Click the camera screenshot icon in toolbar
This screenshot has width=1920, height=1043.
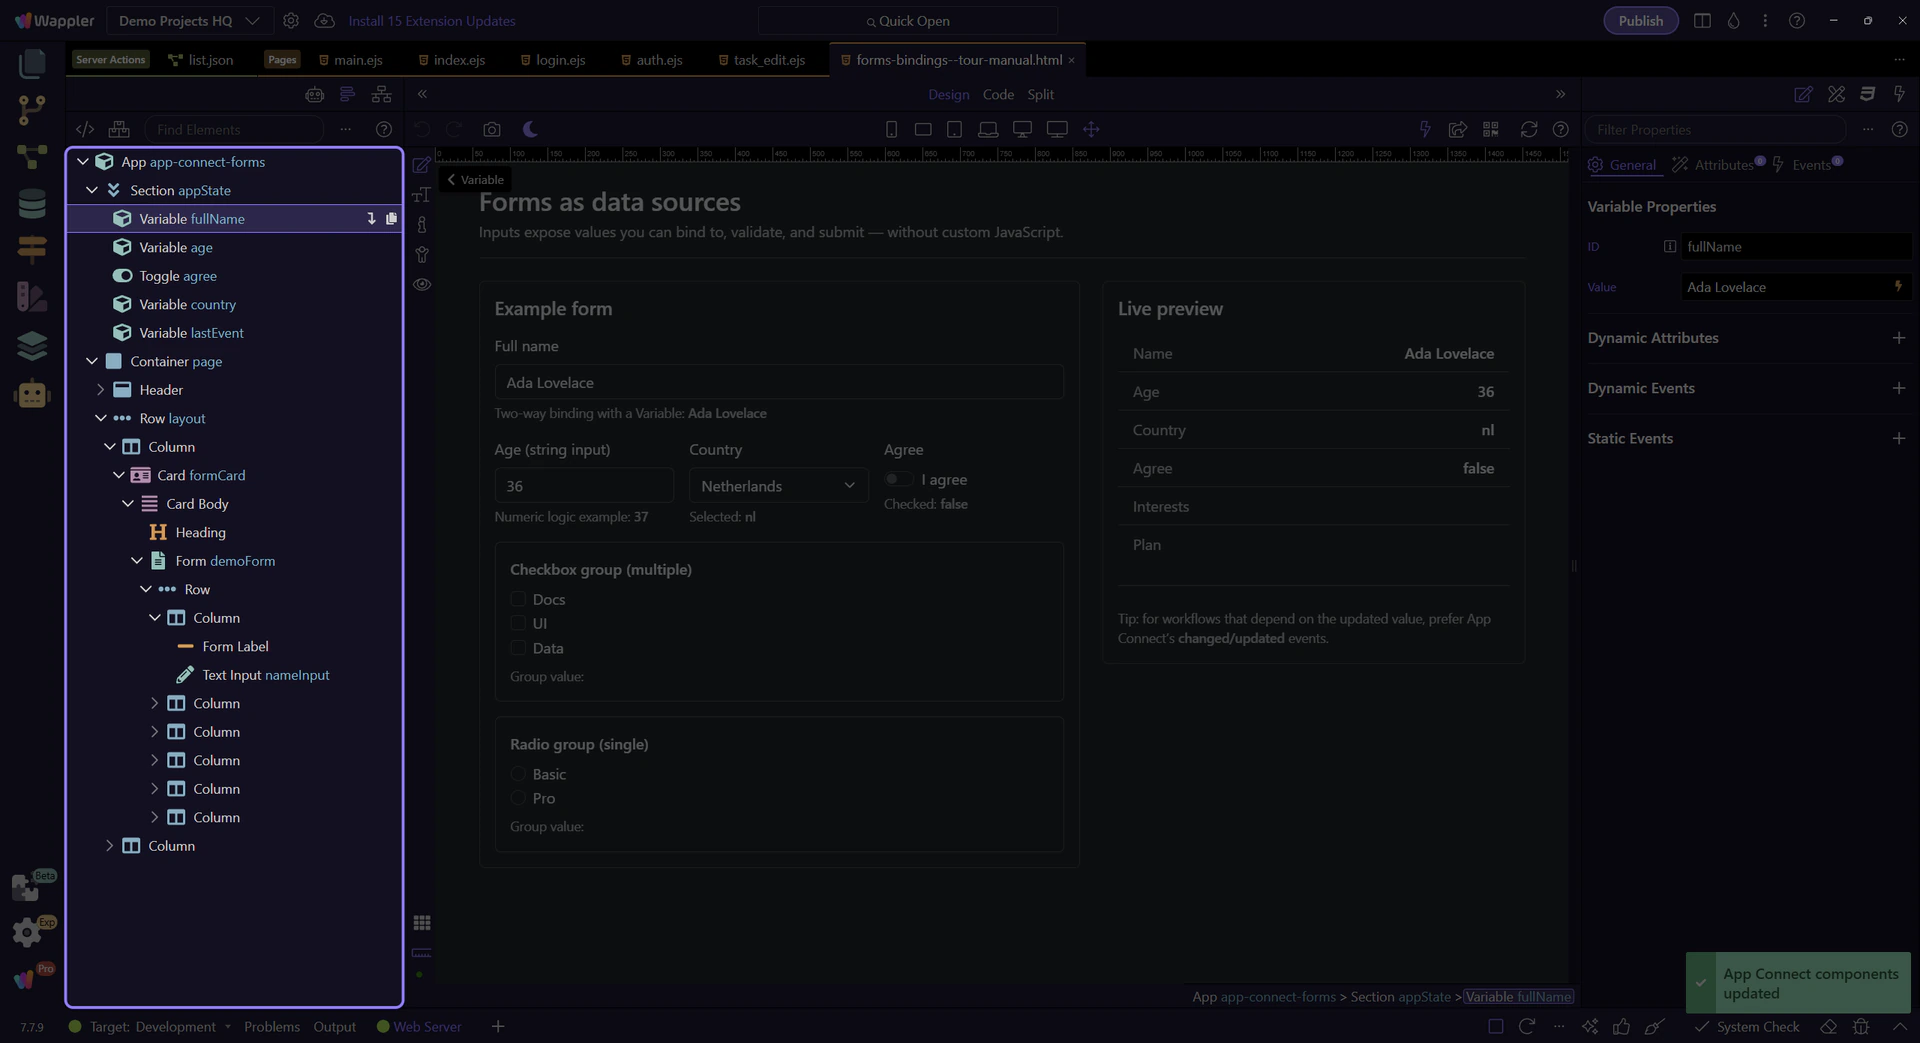[x=491, y=129]
